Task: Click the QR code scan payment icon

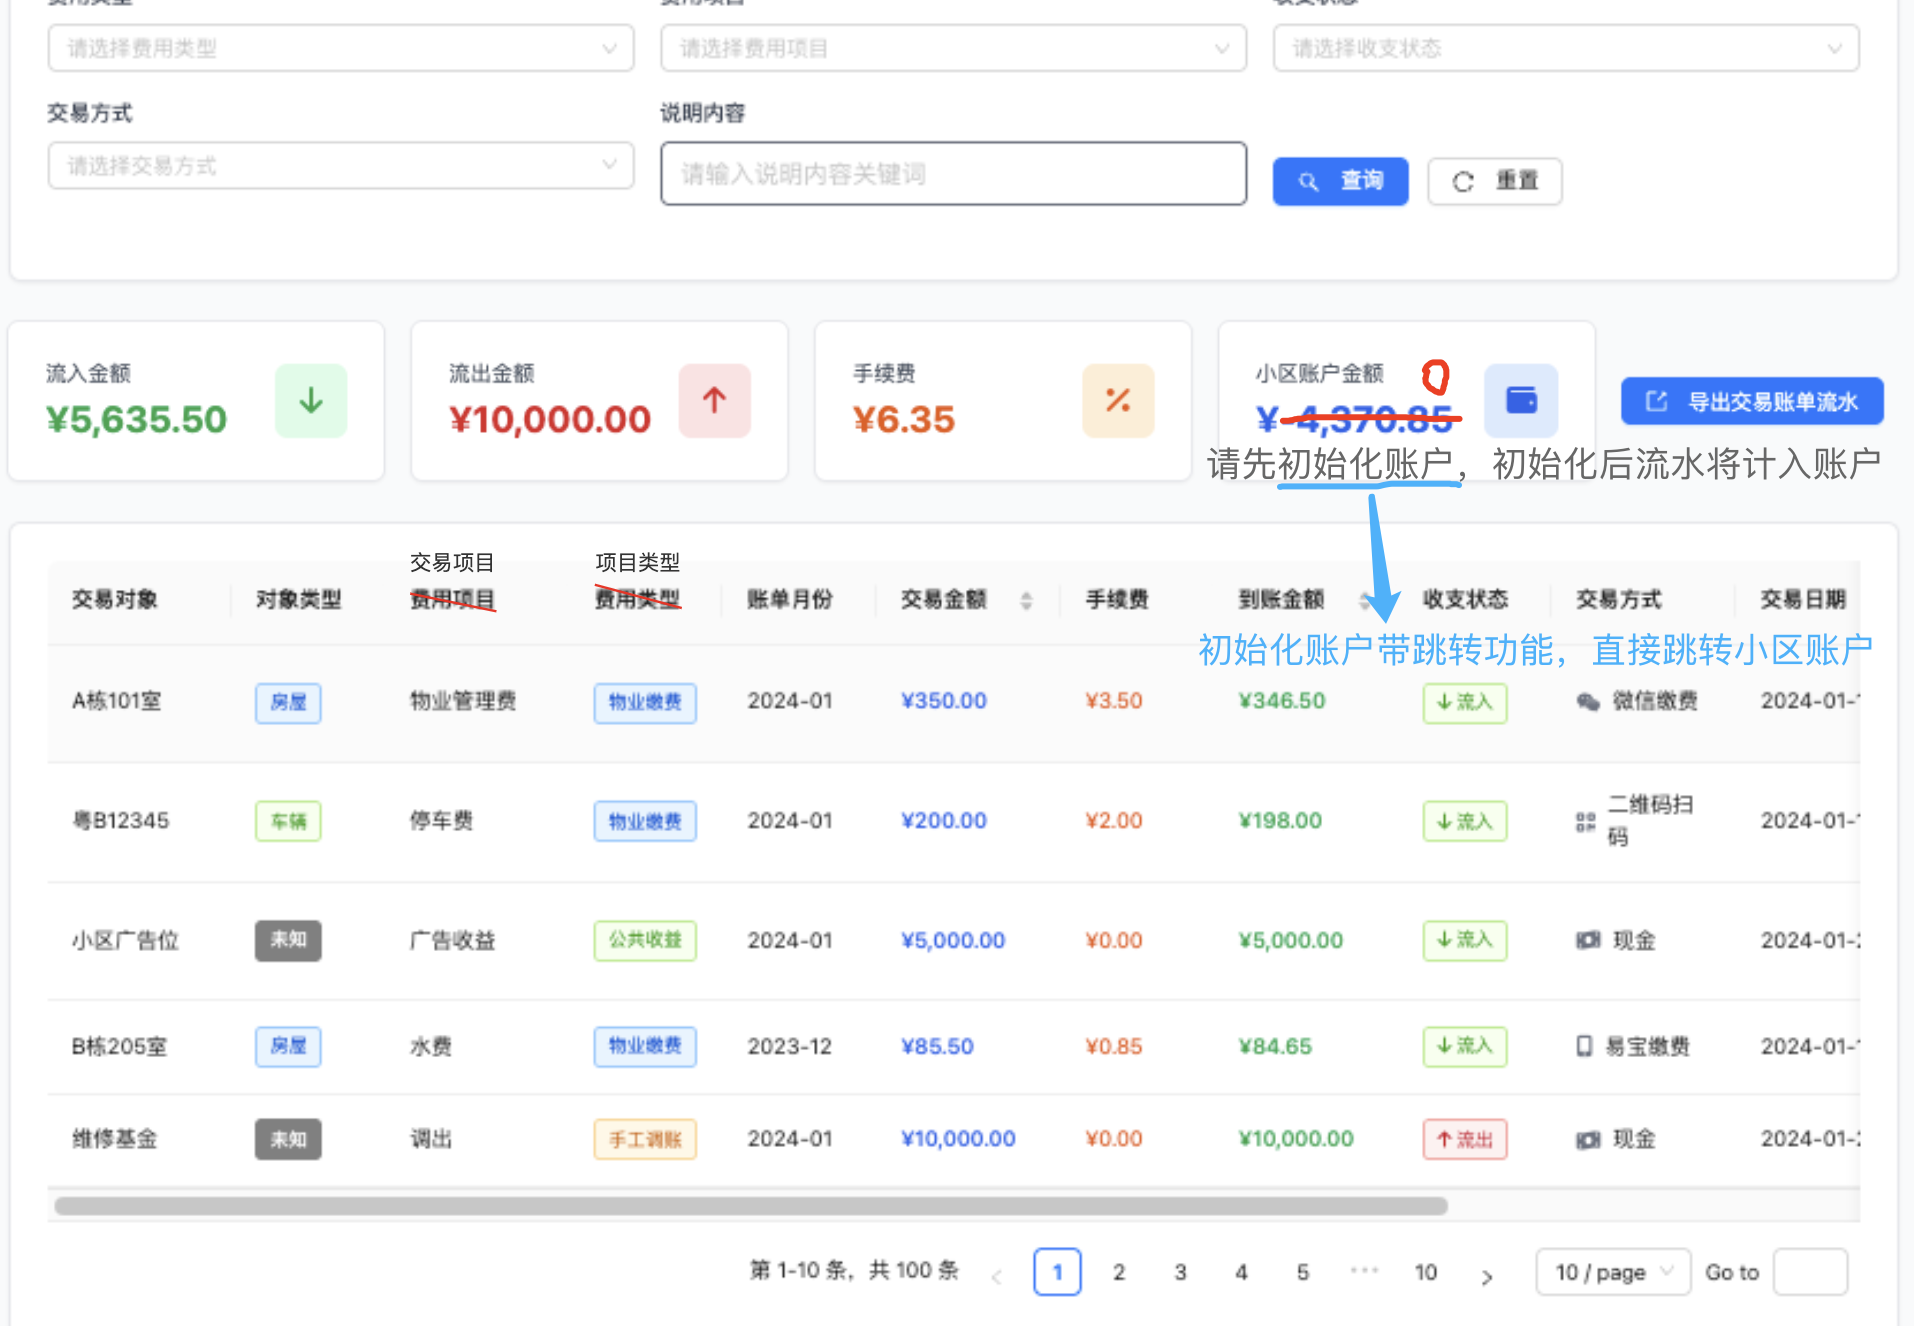Action: (x=1585, y=822)
